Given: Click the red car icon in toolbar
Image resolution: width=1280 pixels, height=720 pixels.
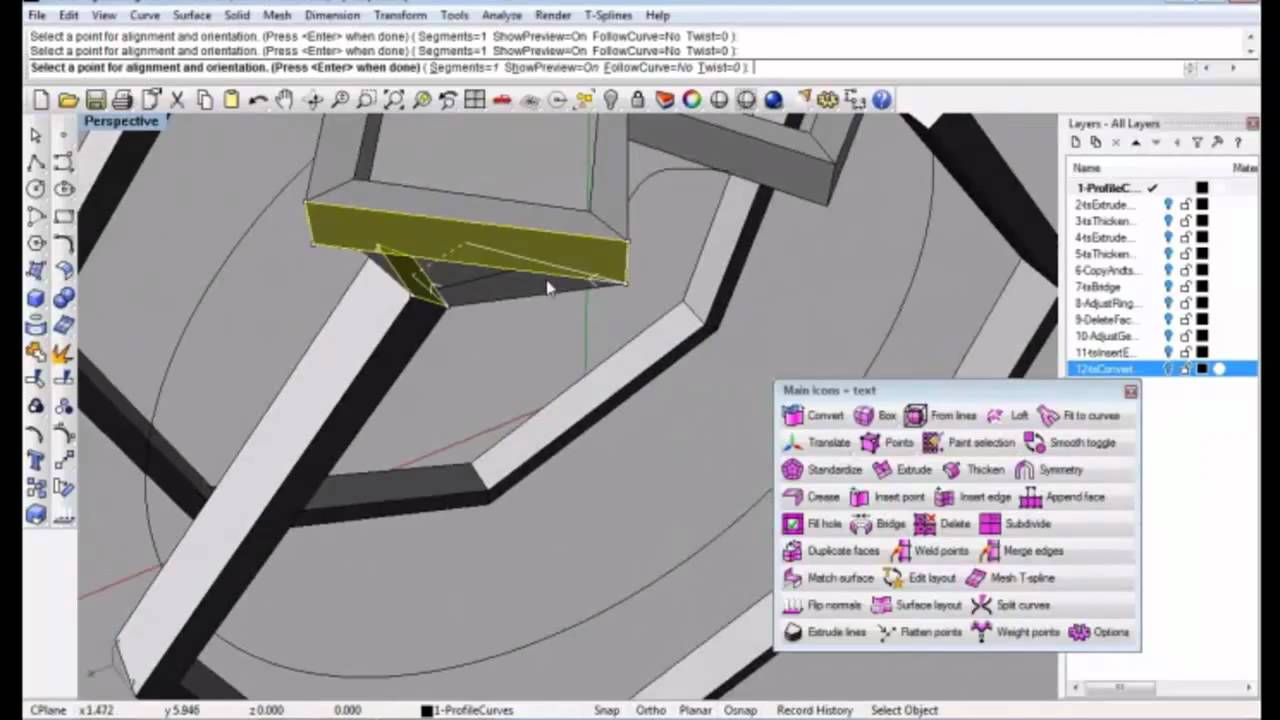Looking at the screenshot, I should 502,100.
